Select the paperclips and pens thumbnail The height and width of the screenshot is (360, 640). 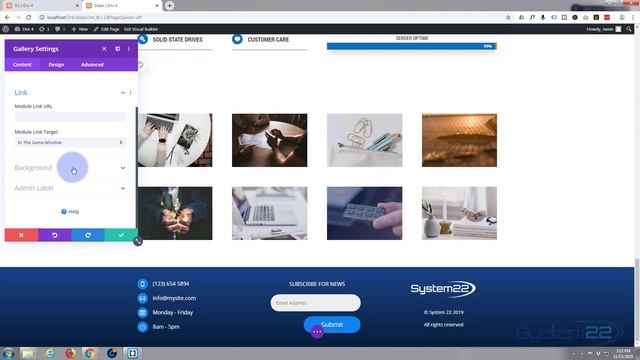pos(364,140)
